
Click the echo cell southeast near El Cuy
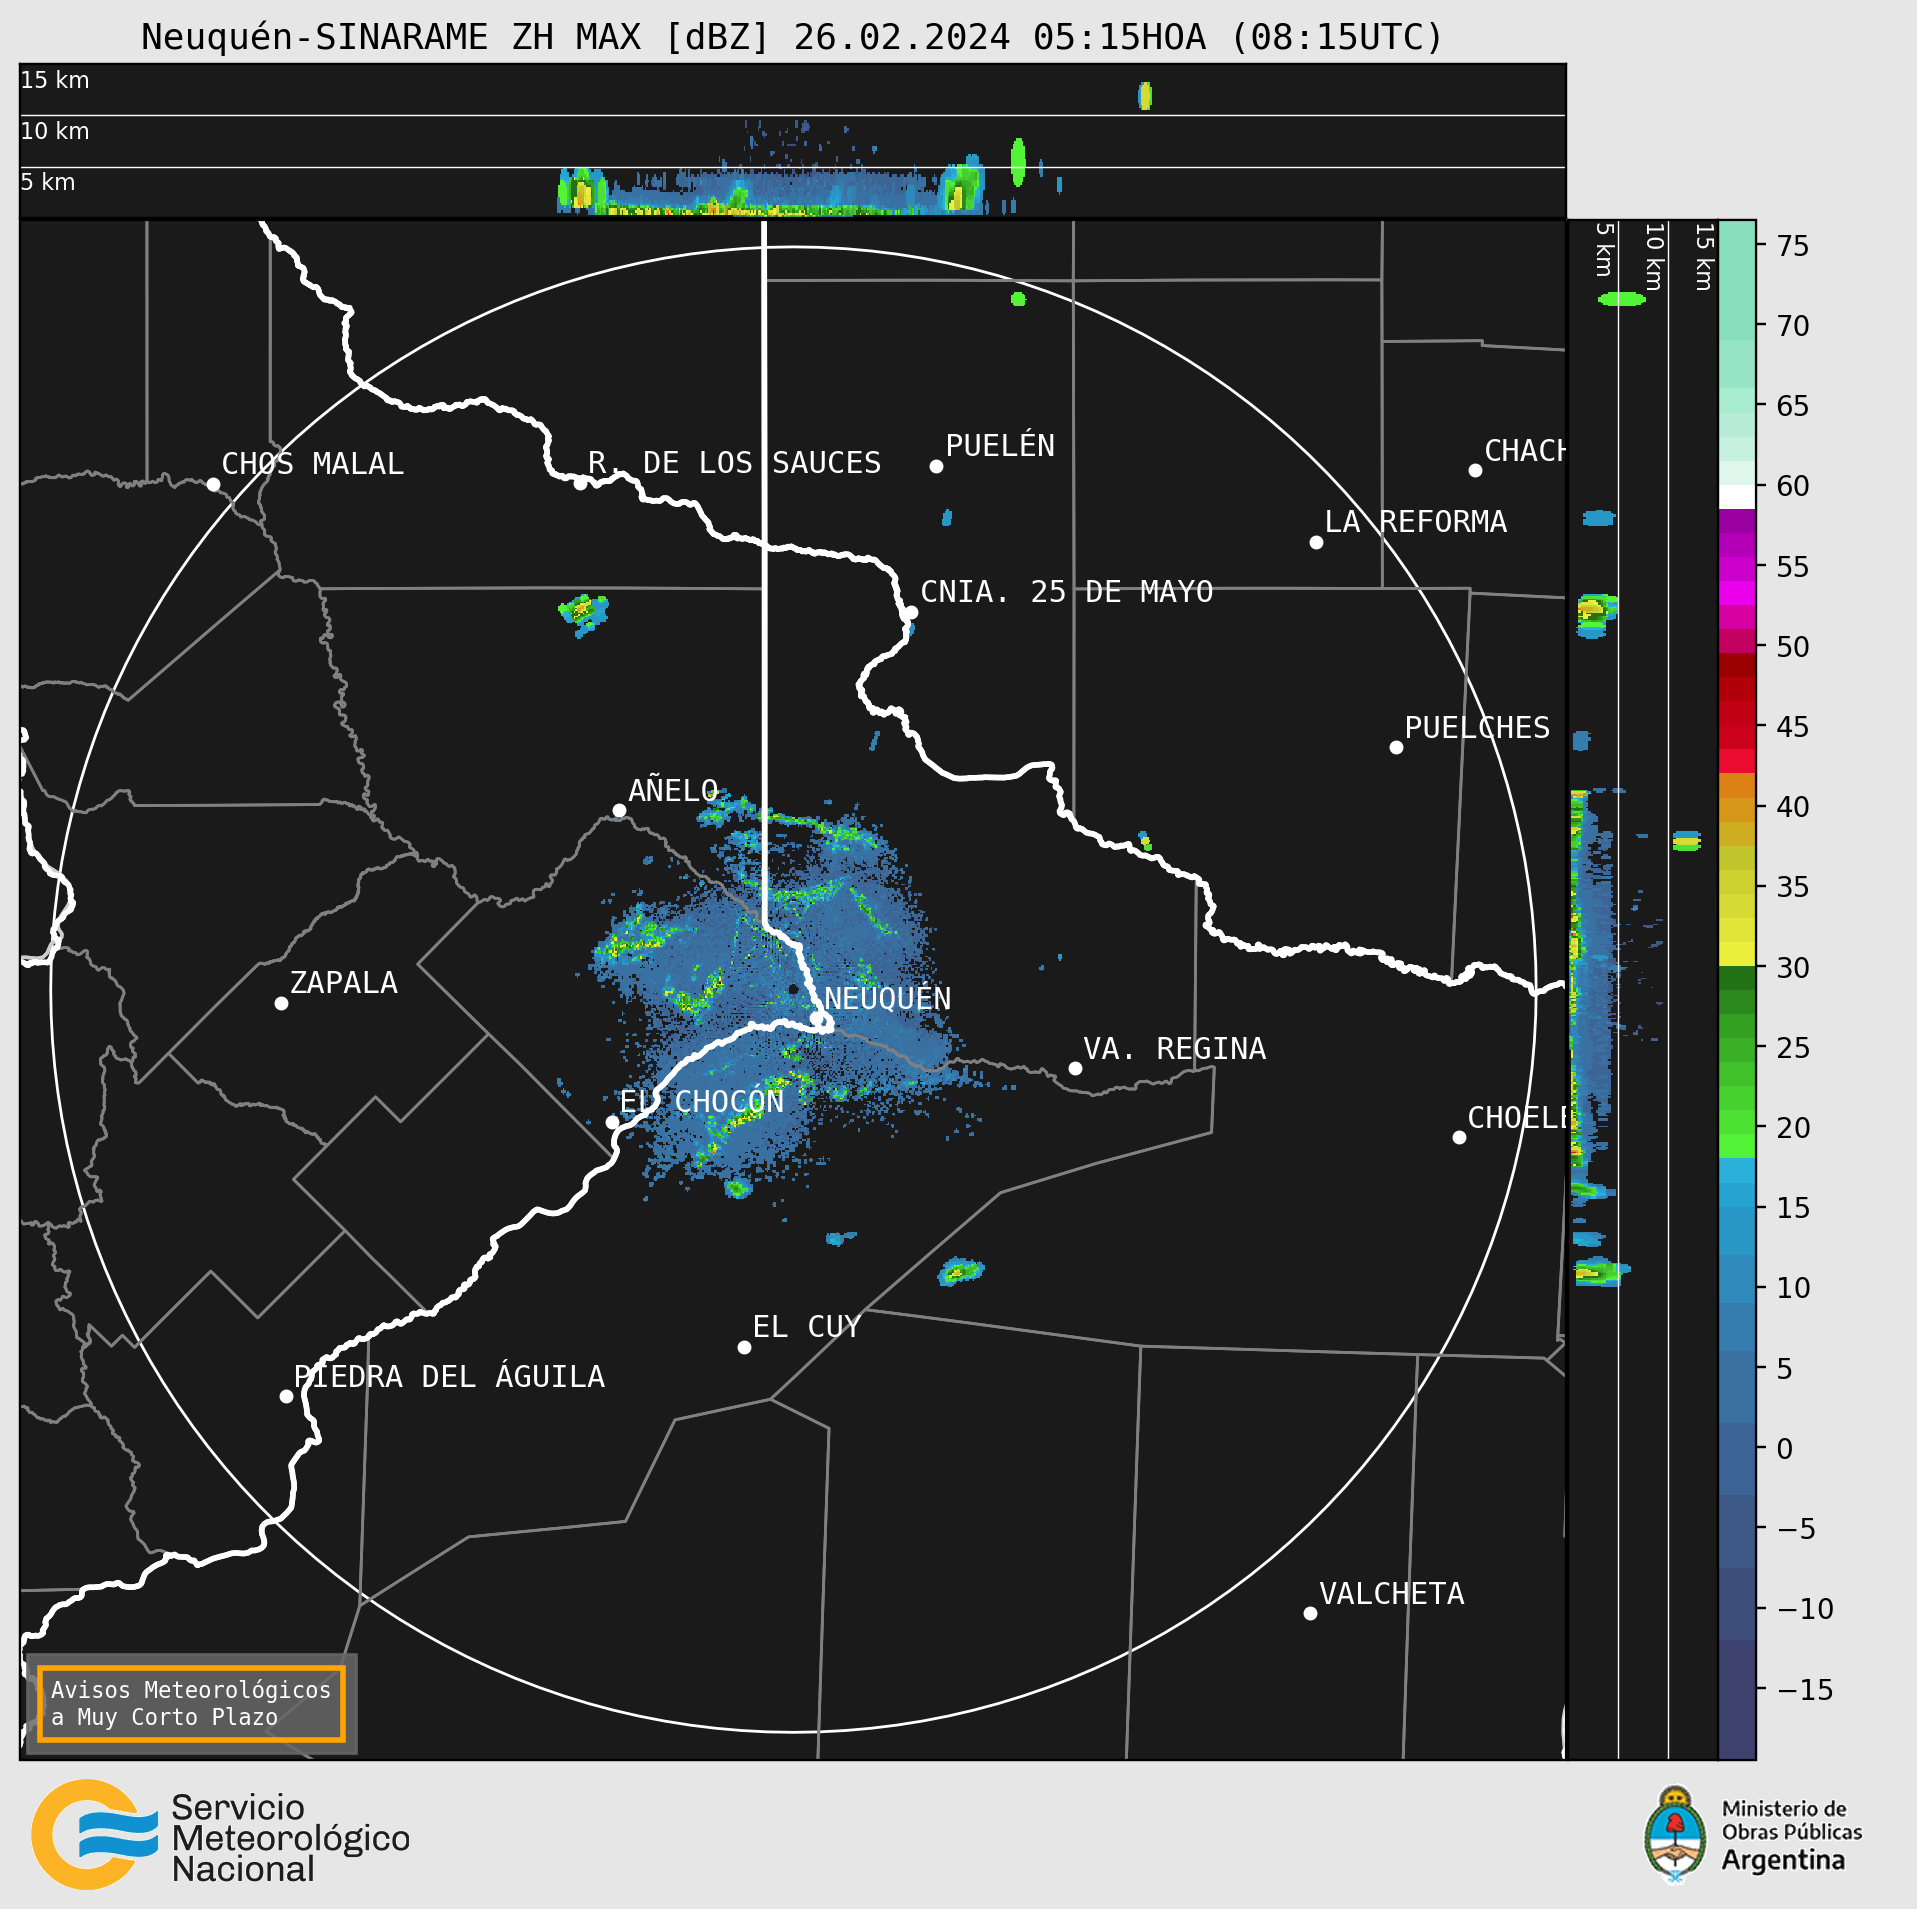961,1271
